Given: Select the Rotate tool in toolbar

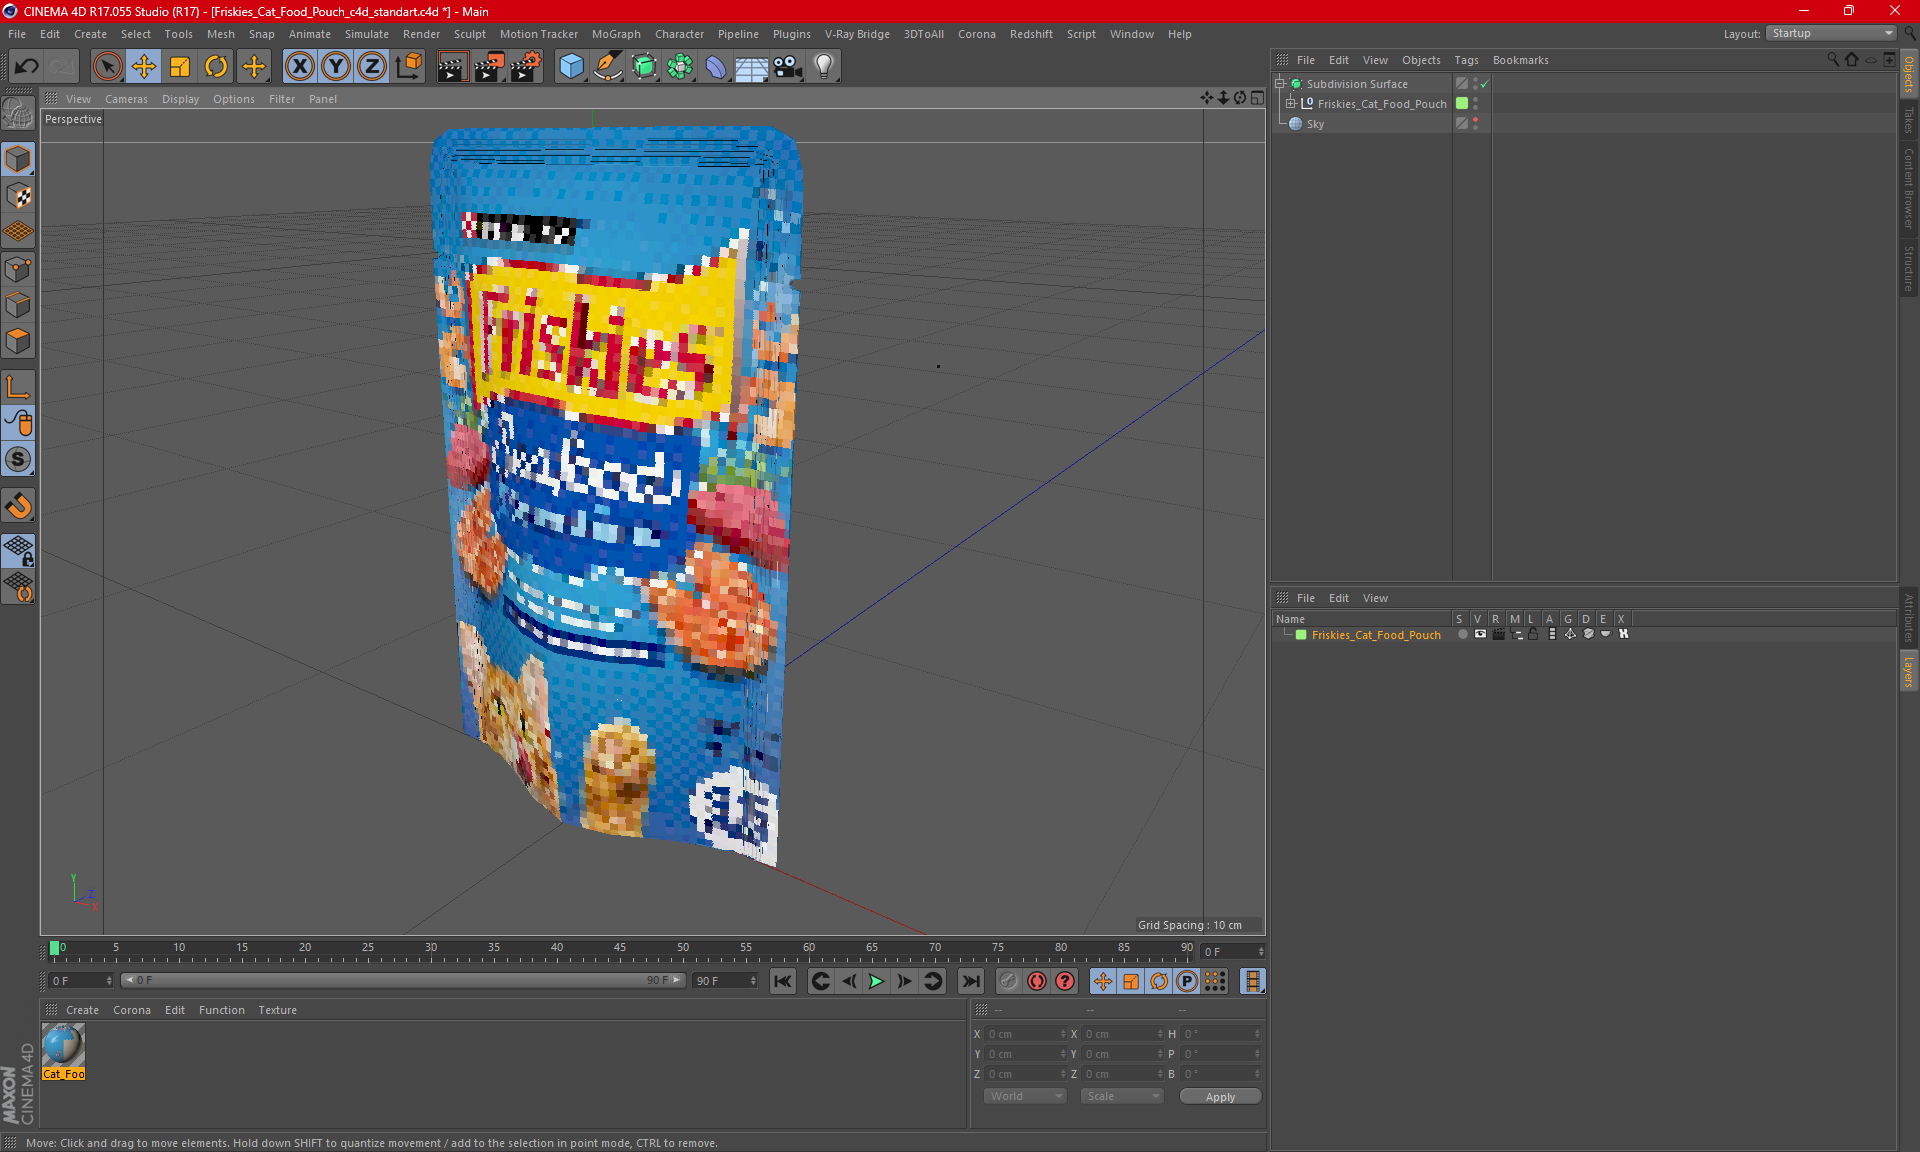Looking at the screenshot, I should coord(216,67).
